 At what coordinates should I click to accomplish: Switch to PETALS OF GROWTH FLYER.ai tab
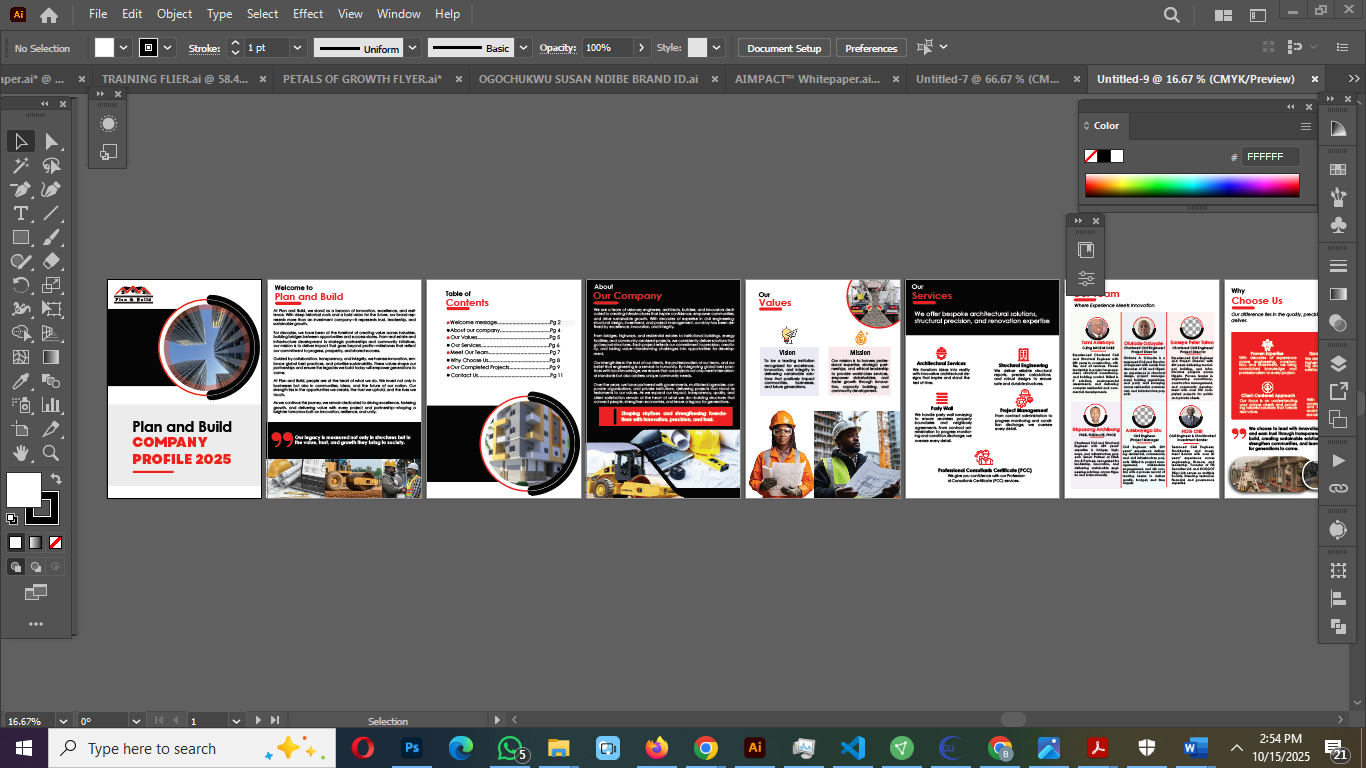point(362,79)
